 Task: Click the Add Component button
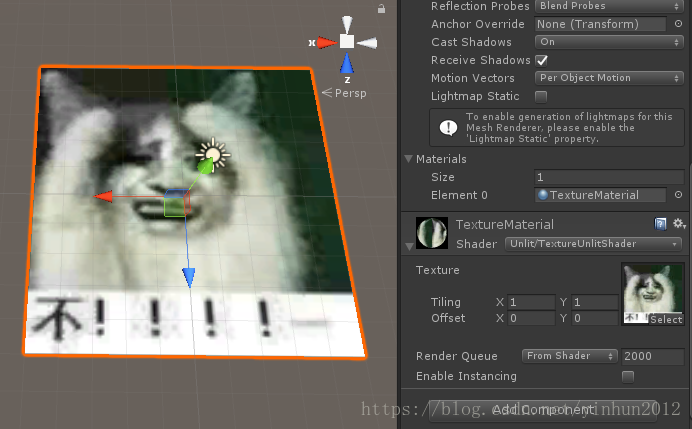pyautogui.click(x=543, y=410)
